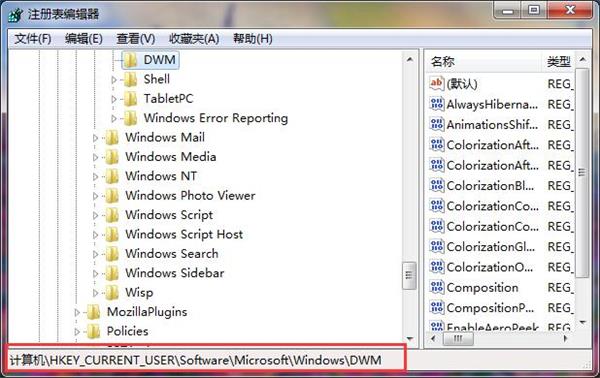The height and width of the screenshot is (378, 600).
Task: Click the Wisp folder icon
Action: [x=112, y=293]
